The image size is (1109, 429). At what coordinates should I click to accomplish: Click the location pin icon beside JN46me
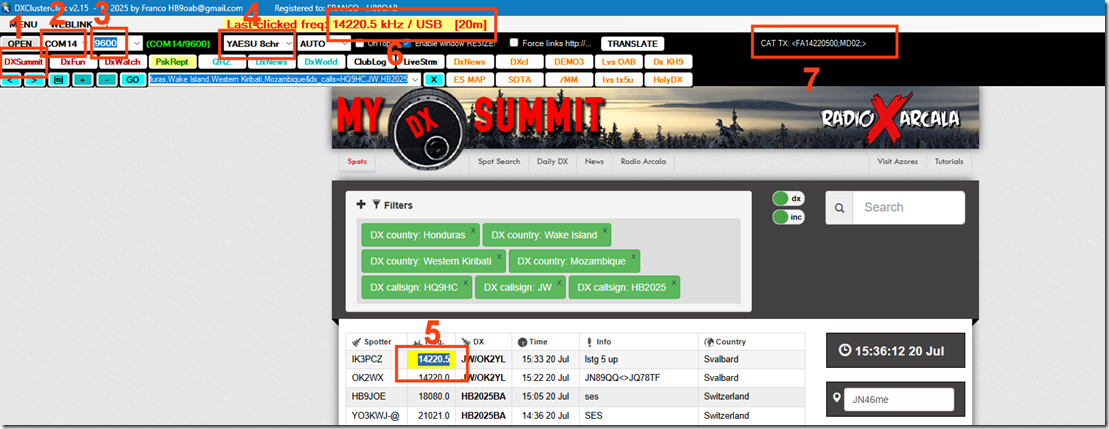pyautogui.click(x=835, y=399)
